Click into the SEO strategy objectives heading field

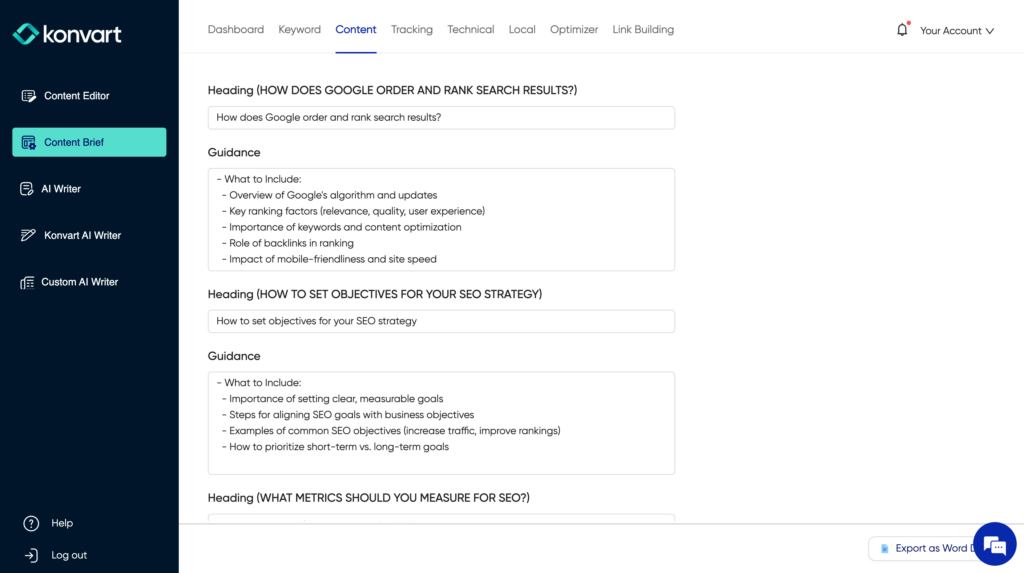[x=441, y=321]
